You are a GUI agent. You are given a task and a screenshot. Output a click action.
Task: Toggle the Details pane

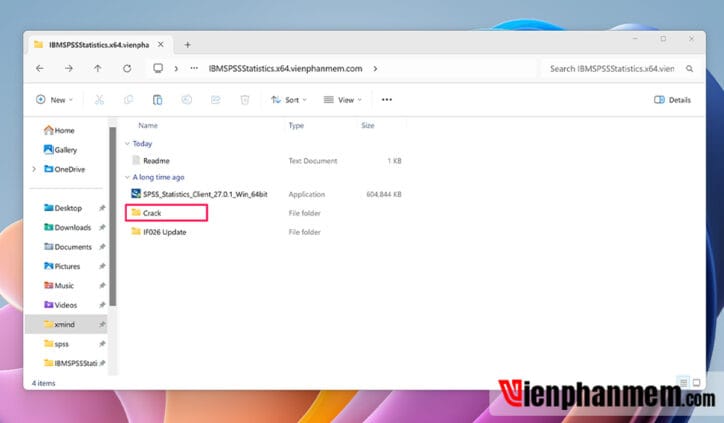pos(672,100)
